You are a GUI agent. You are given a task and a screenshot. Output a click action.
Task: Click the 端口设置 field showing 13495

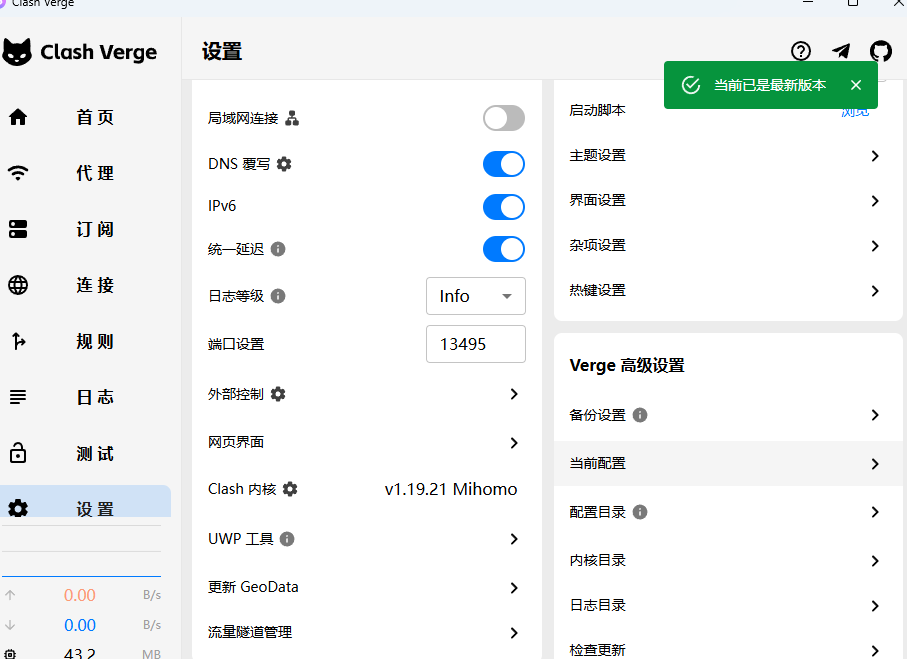[x=475, y=344]
